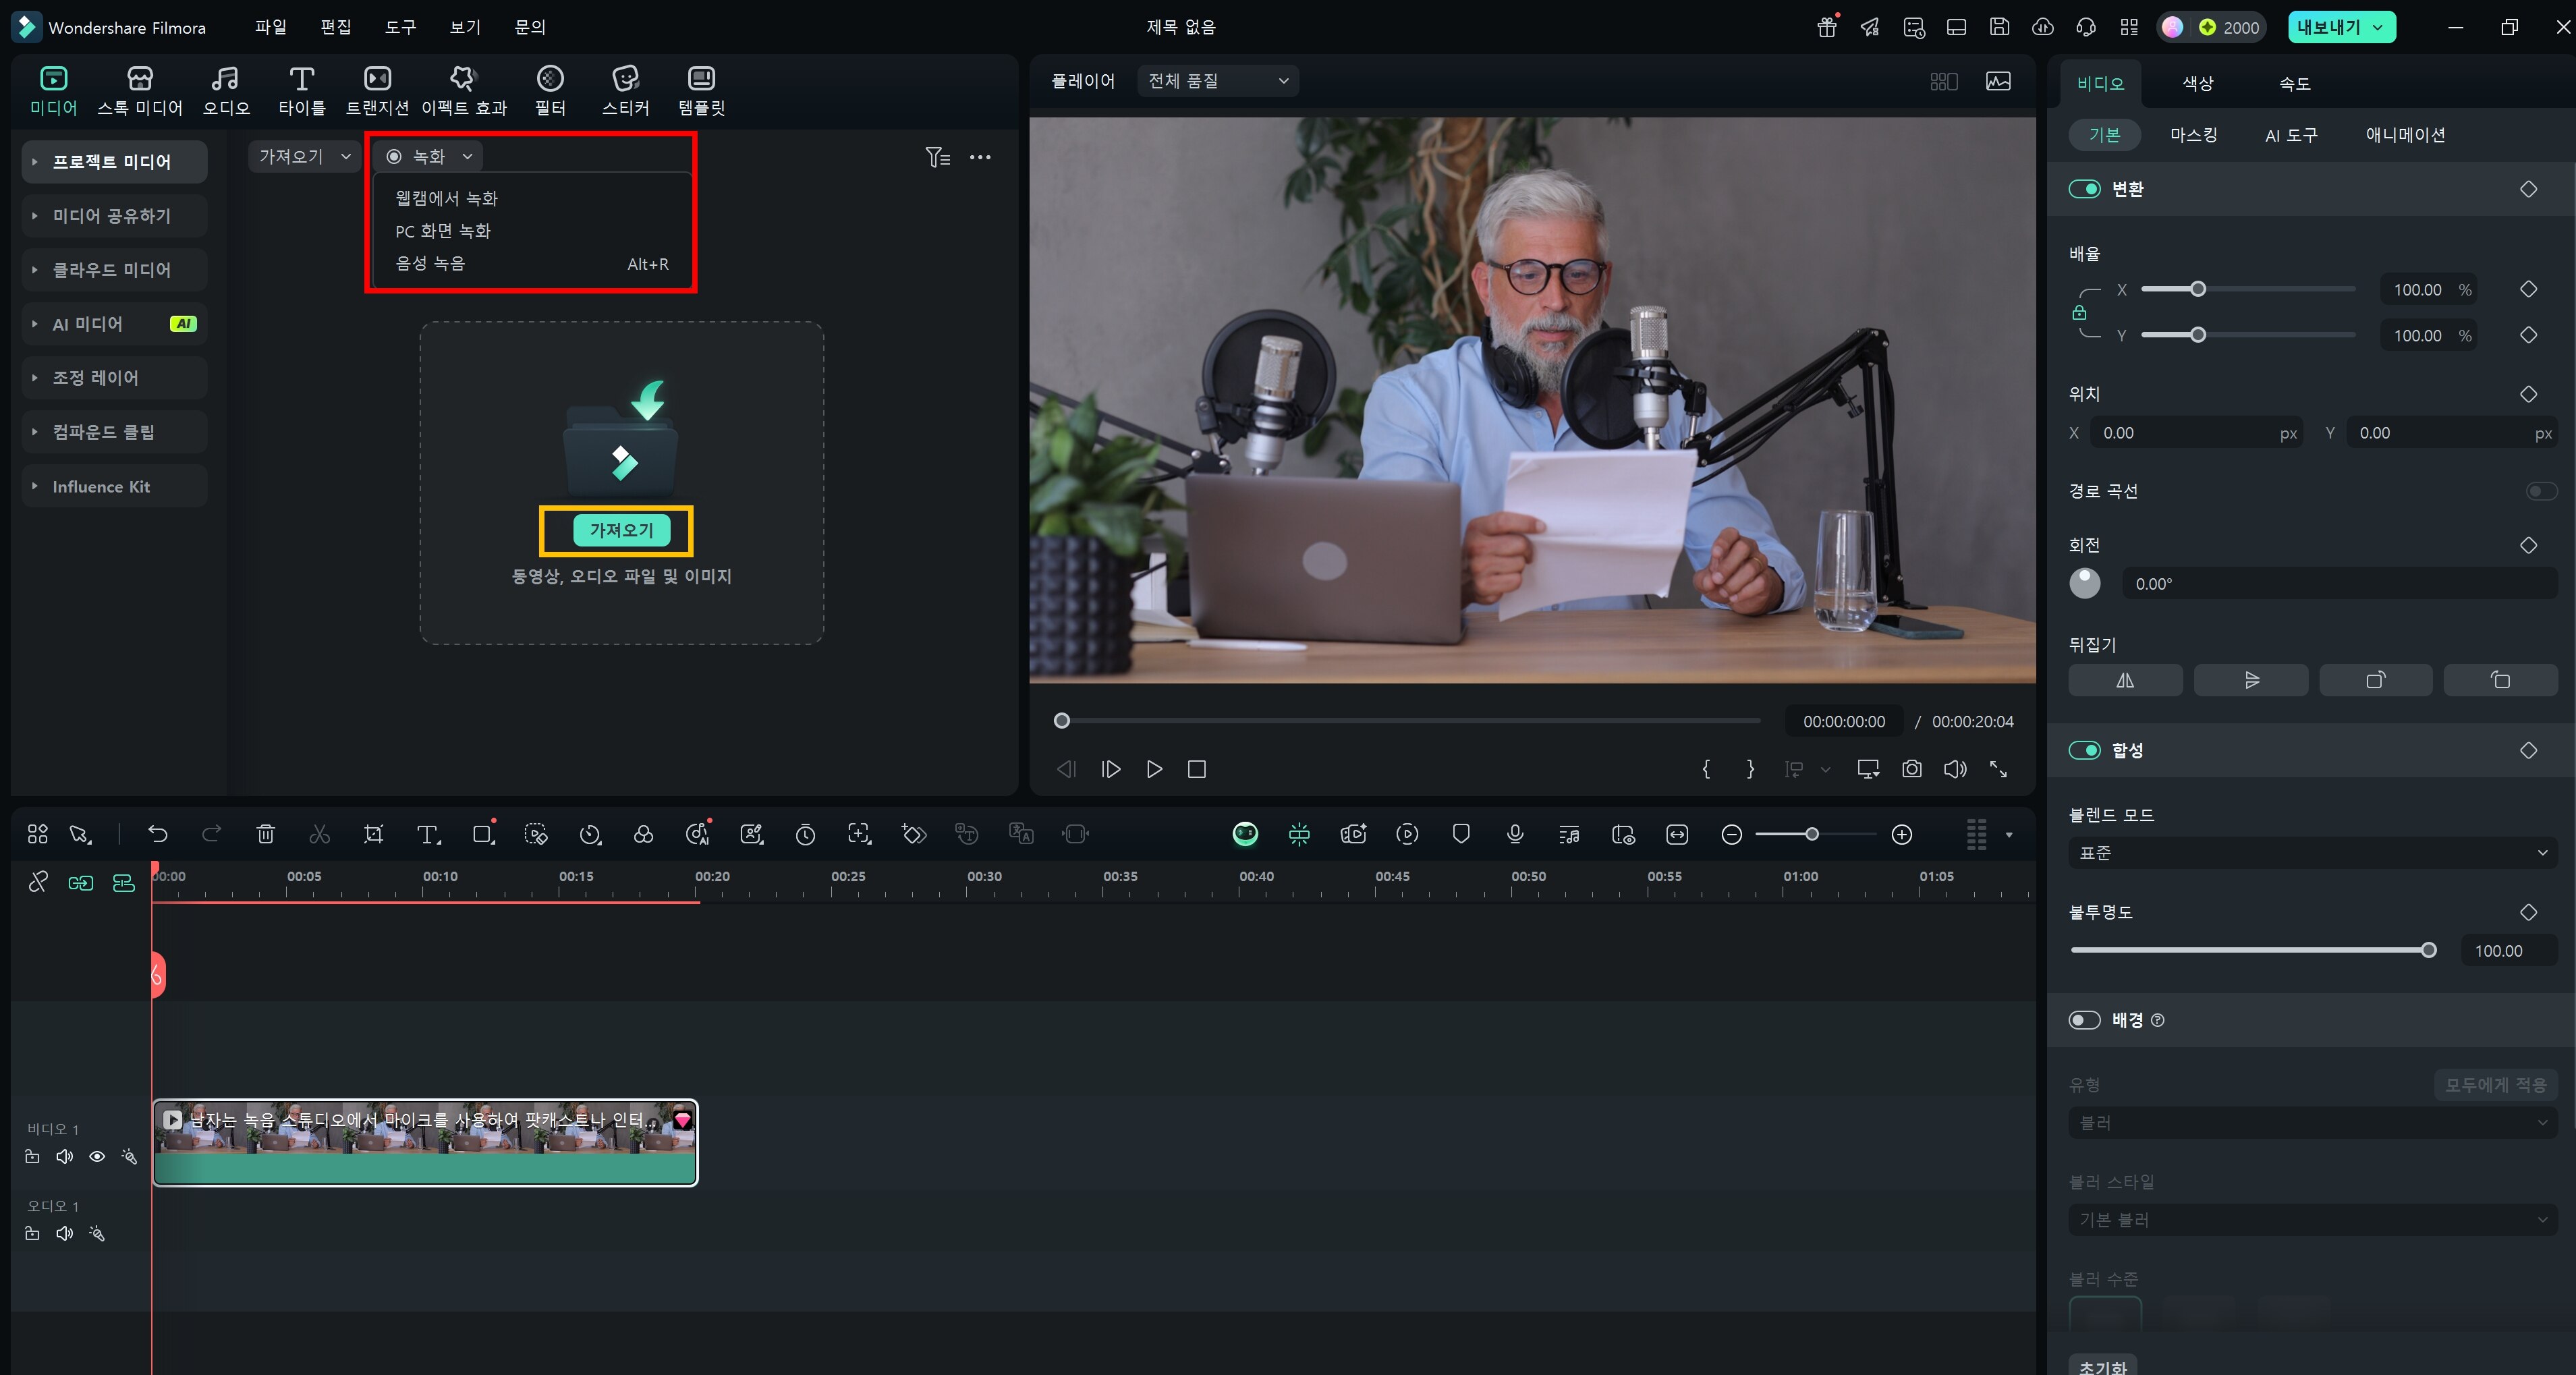Click the stop button under preview
Image resolution: width=2576 pixels, height=1375 pixels.
[x=1196, y=769]
